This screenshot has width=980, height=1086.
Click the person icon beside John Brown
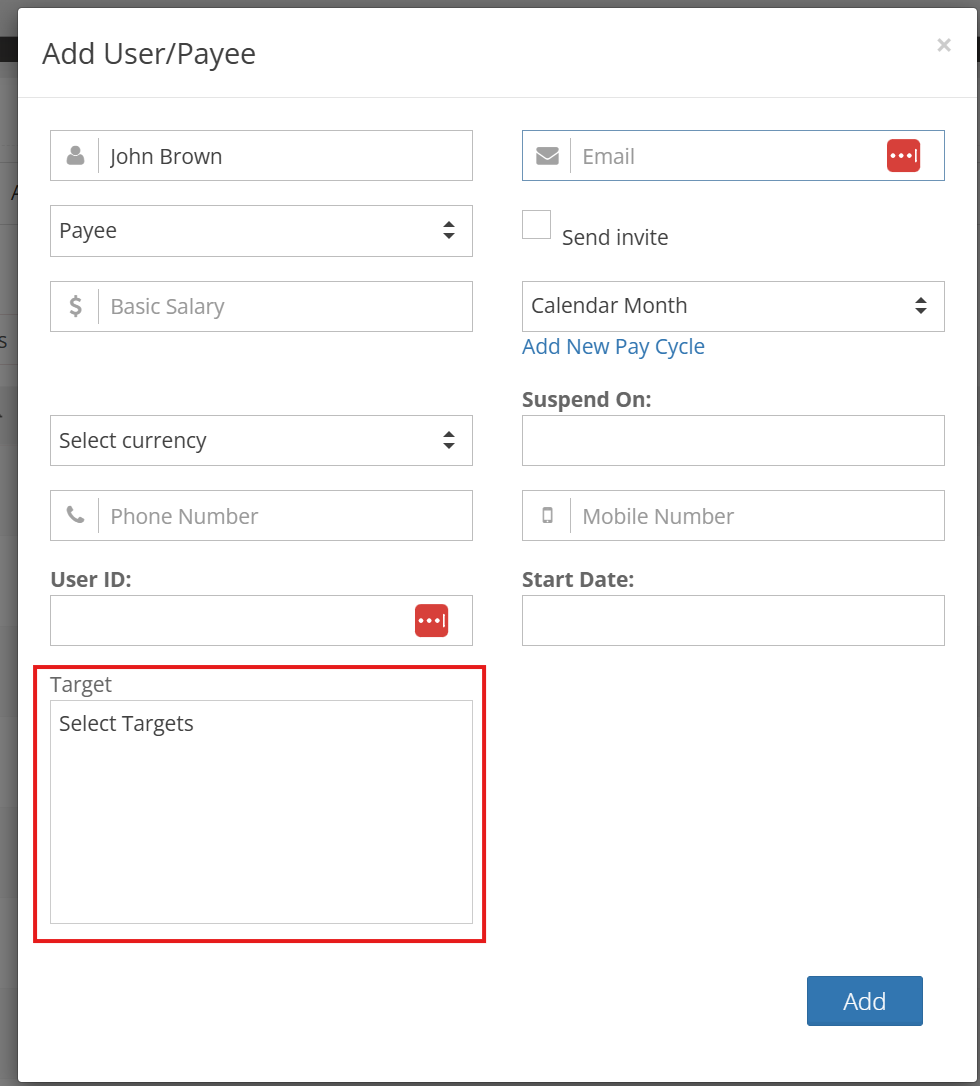(75, 155)
